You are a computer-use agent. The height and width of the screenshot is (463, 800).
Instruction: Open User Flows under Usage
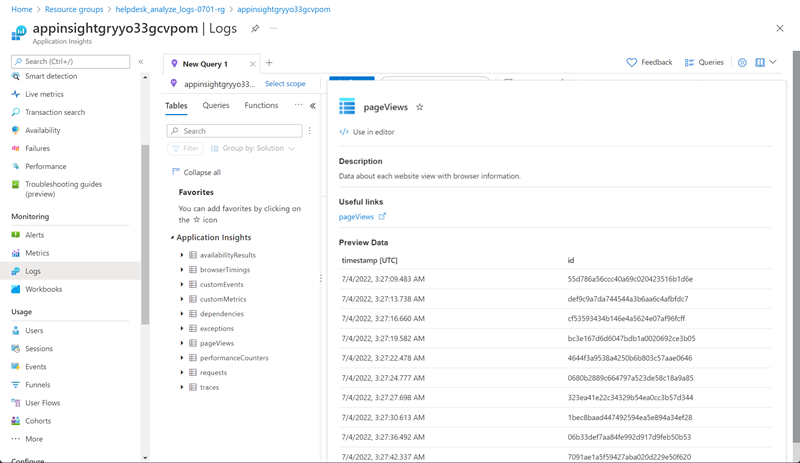coord(43,403)
